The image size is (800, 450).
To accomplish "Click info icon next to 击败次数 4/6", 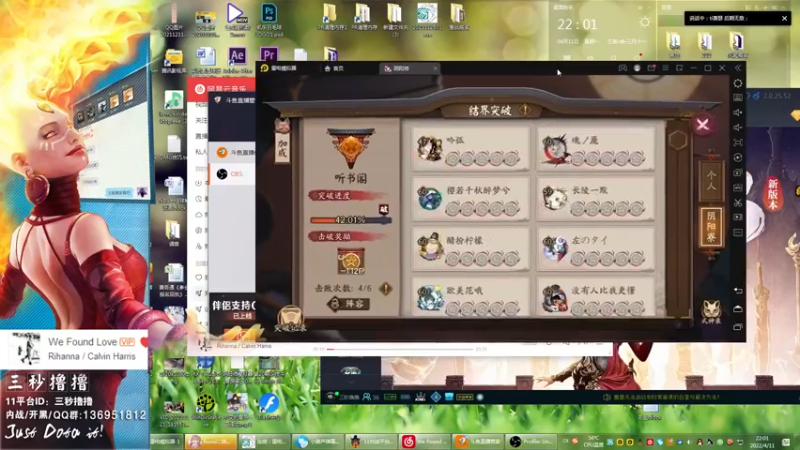I will click(x=386, y=288).
